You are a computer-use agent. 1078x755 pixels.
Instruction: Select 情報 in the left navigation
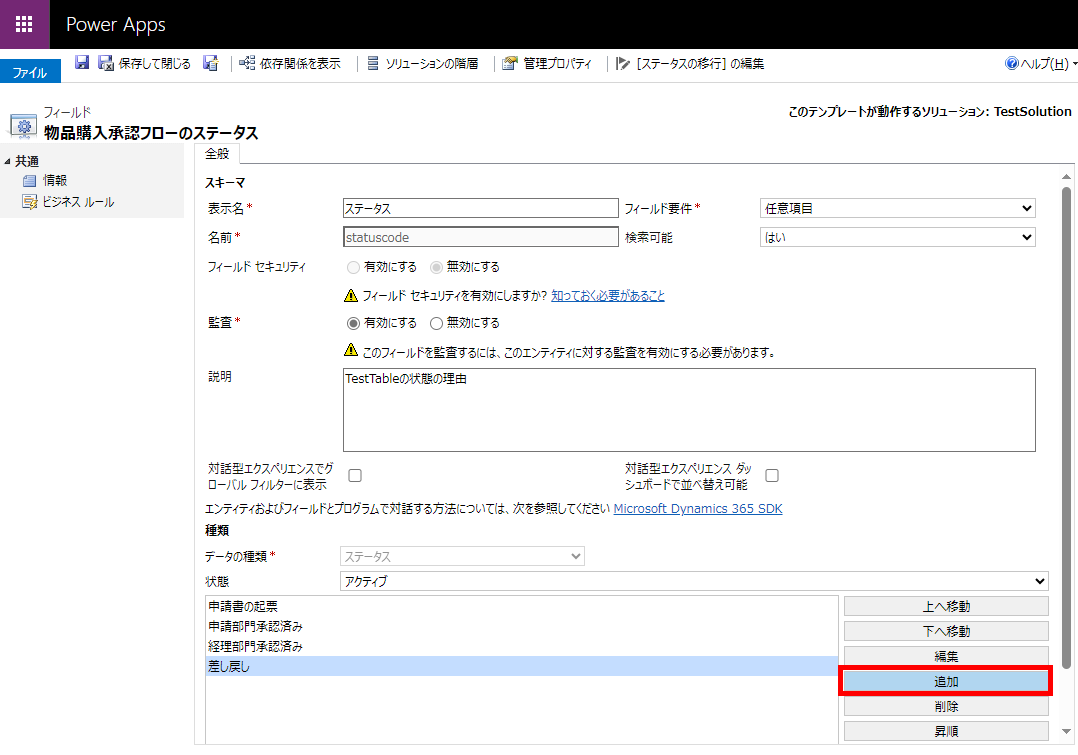[55, 180]
